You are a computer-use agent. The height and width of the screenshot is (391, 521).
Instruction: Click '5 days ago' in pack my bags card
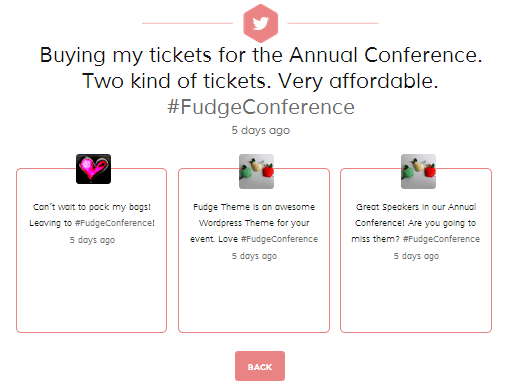[x=92, y=240]
